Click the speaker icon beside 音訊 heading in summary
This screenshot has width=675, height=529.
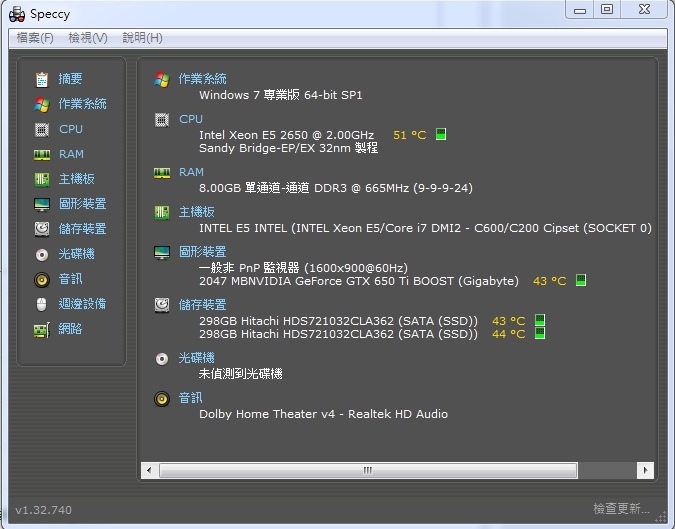(x=162, y=399)
